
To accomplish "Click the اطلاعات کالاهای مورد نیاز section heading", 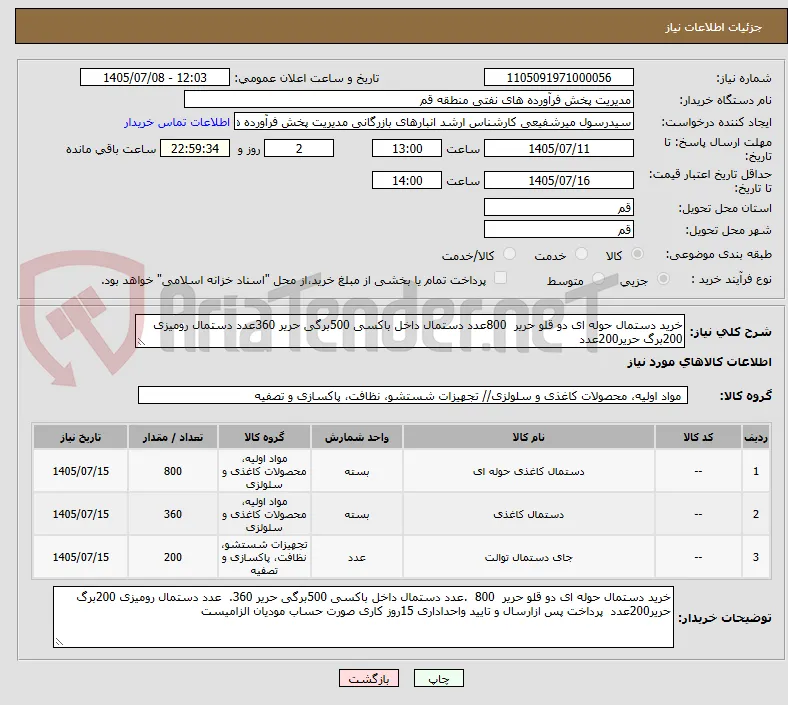I will coord(699,362).
